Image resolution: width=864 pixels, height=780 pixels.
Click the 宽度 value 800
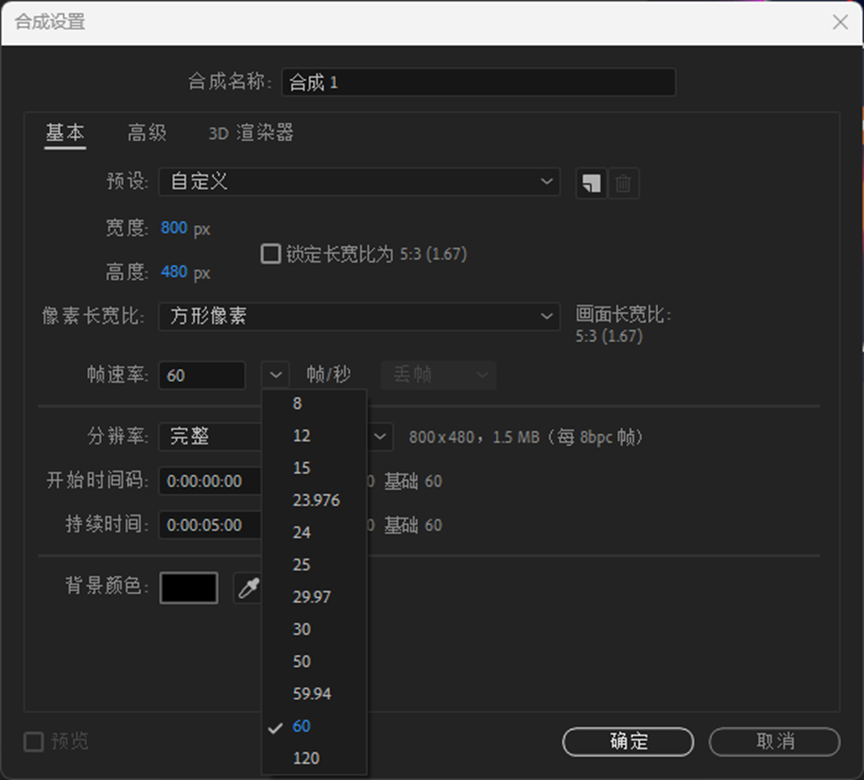click(174, 228)
